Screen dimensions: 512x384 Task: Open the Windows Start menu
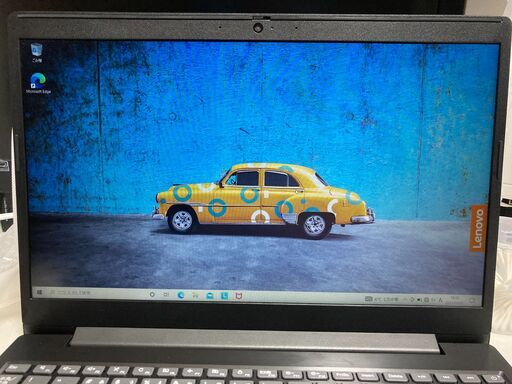click(40, 292)
